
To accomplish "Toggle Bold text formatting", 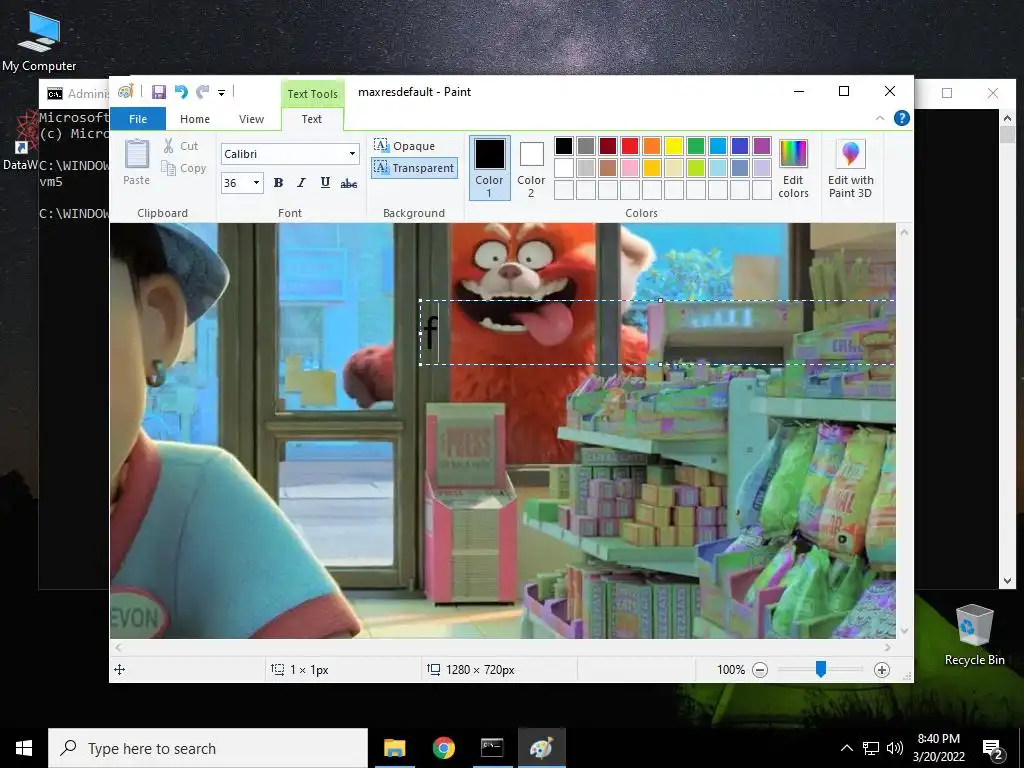I will [x=278, y=183].
